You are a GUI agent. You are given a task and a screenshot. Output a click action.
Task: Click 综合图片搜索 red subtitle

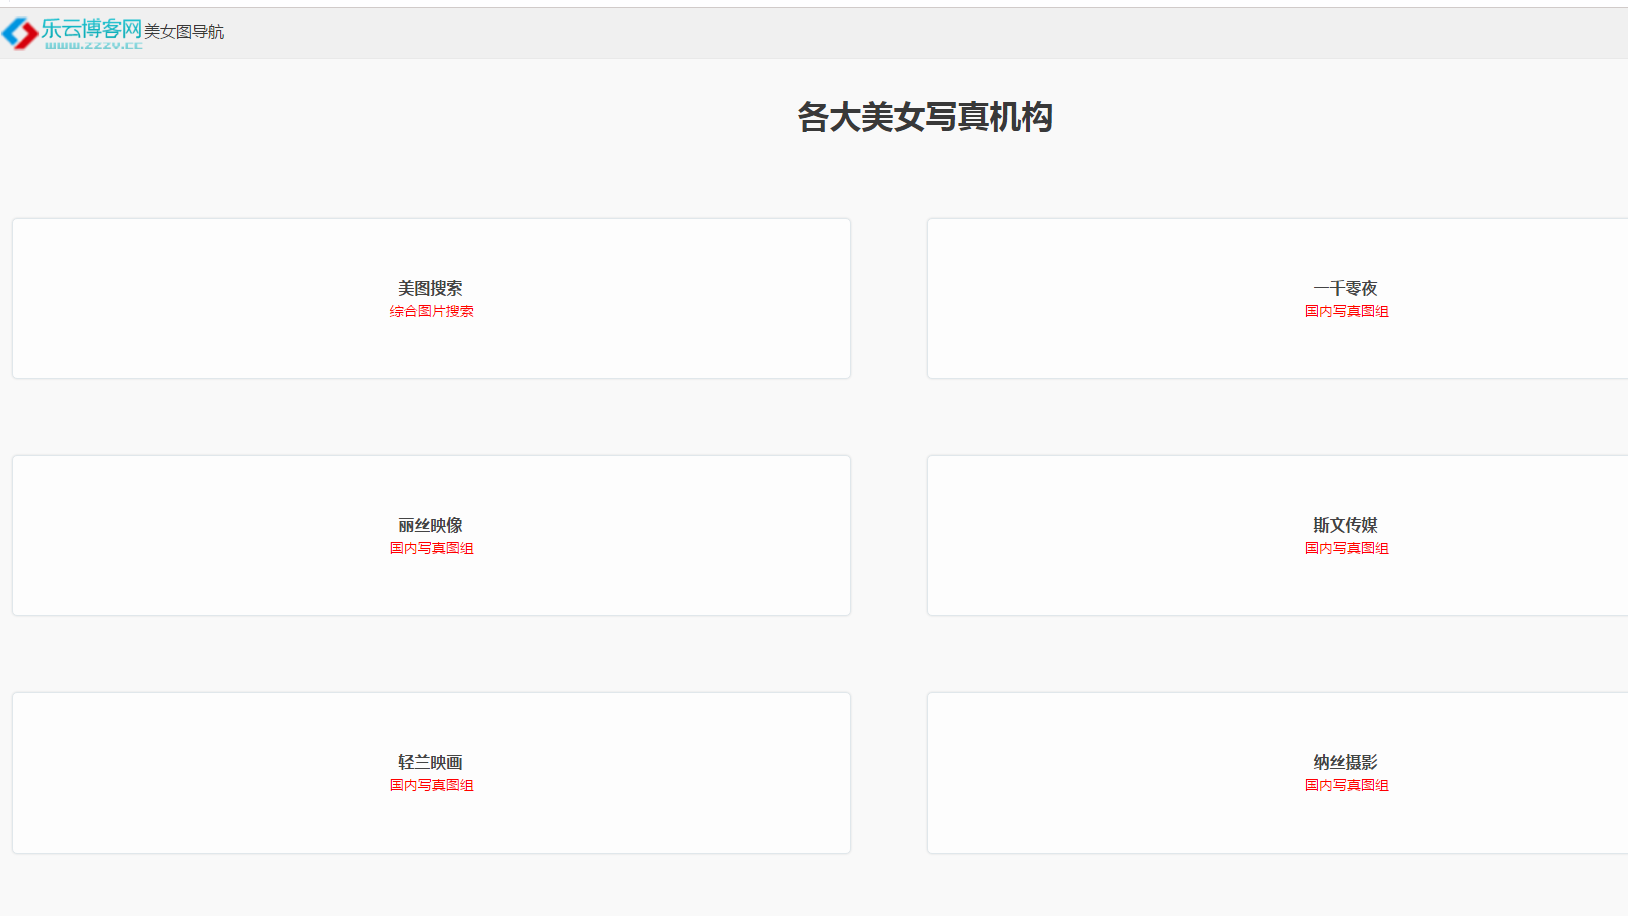click(431, 311)
